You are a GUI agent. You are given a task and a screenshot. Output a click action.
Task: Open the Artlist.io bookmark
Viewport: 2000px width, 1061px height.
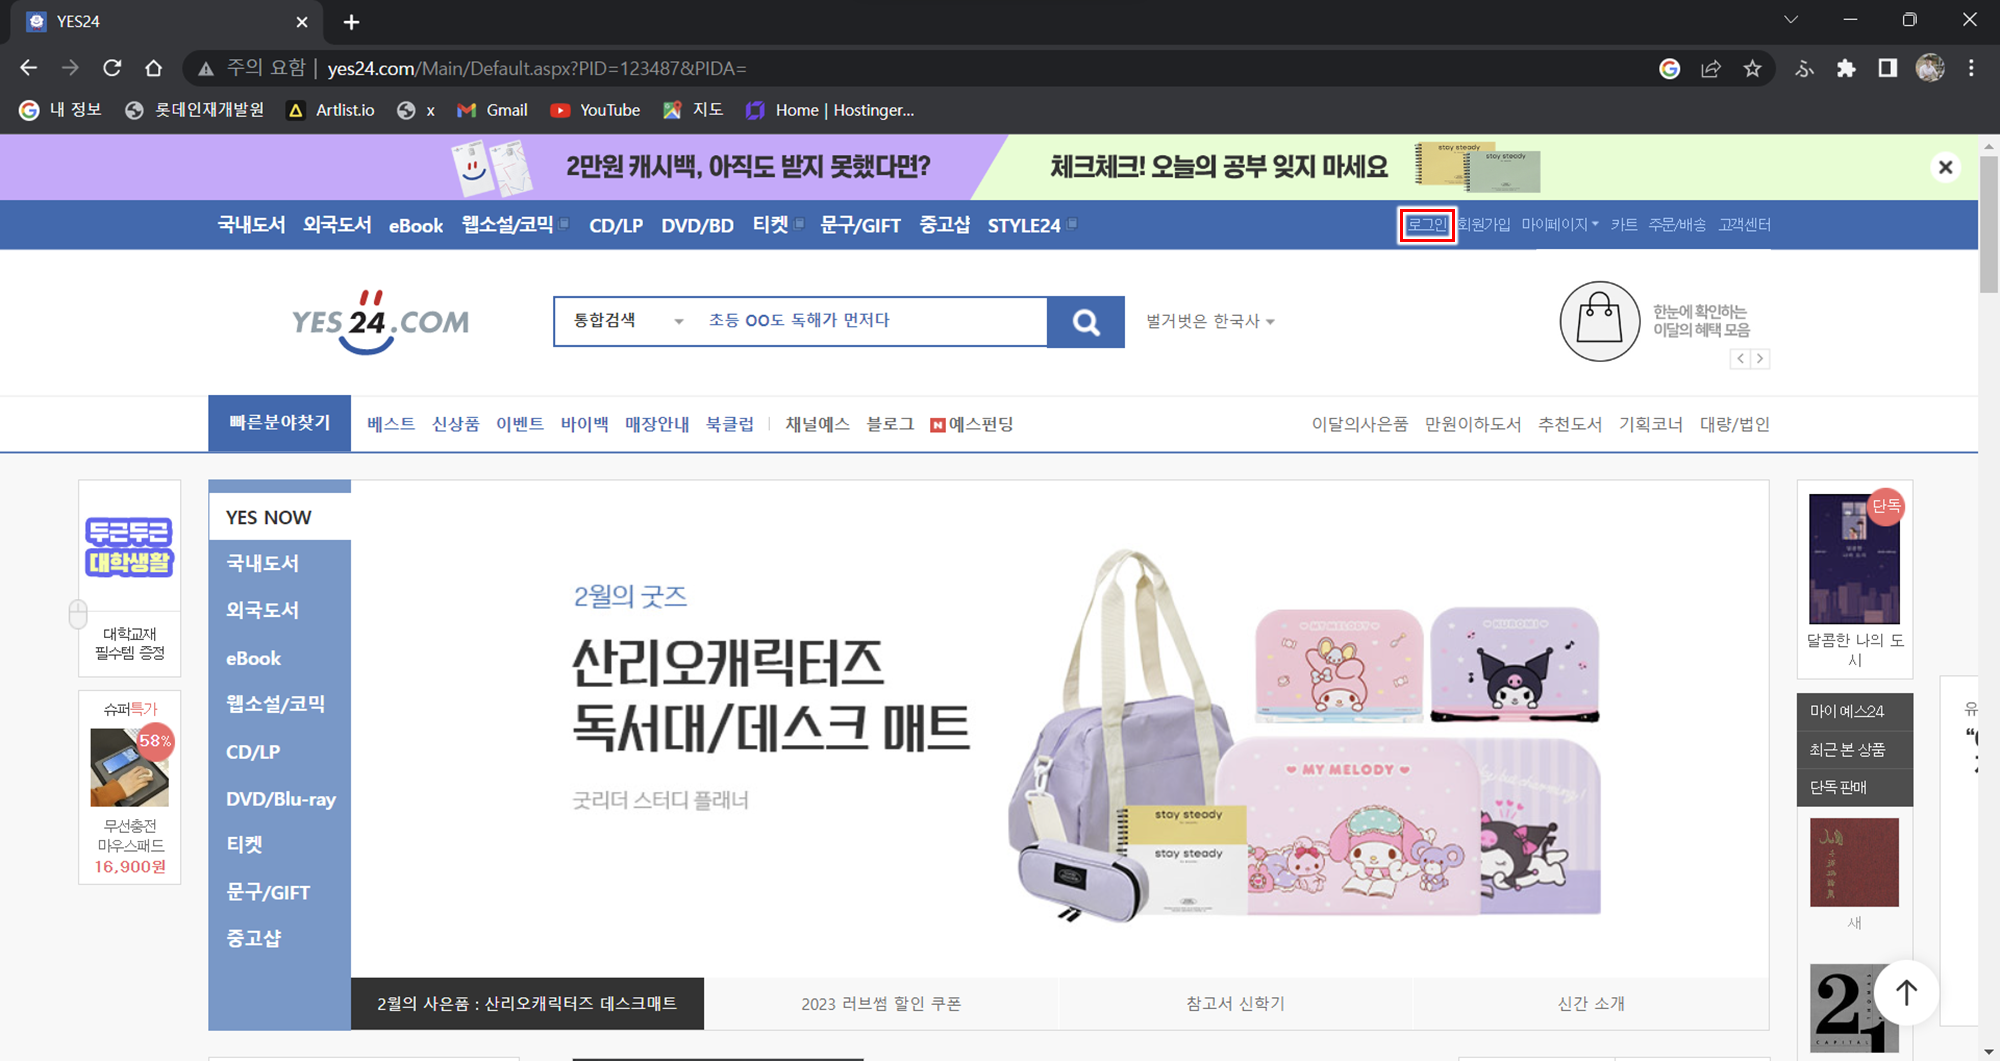(331, 110)
